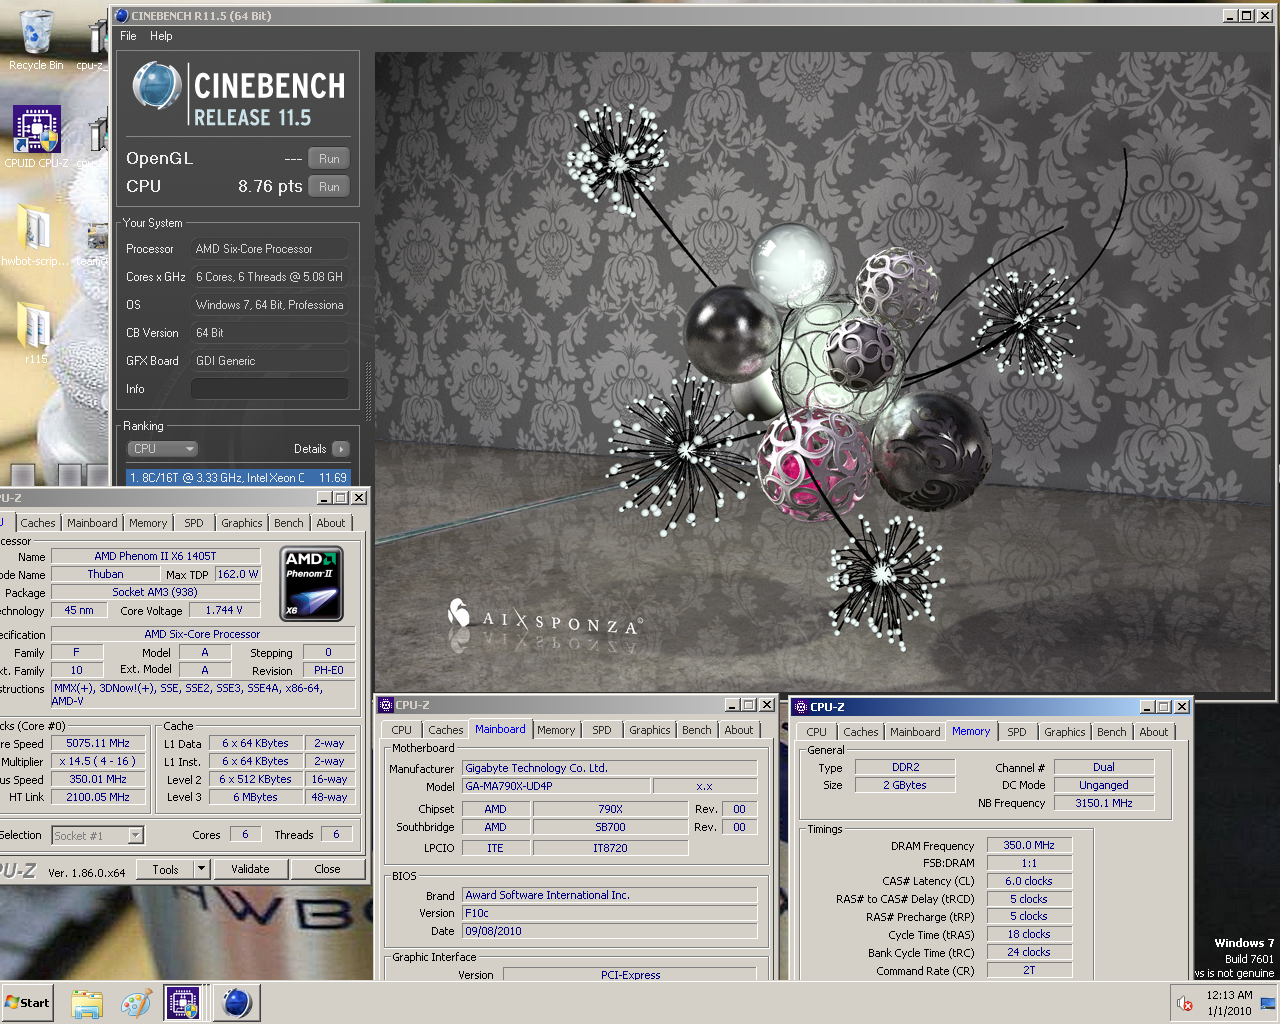
Task: Click the 8.76 pts CPU score
Action: click(x=270, y=186)
